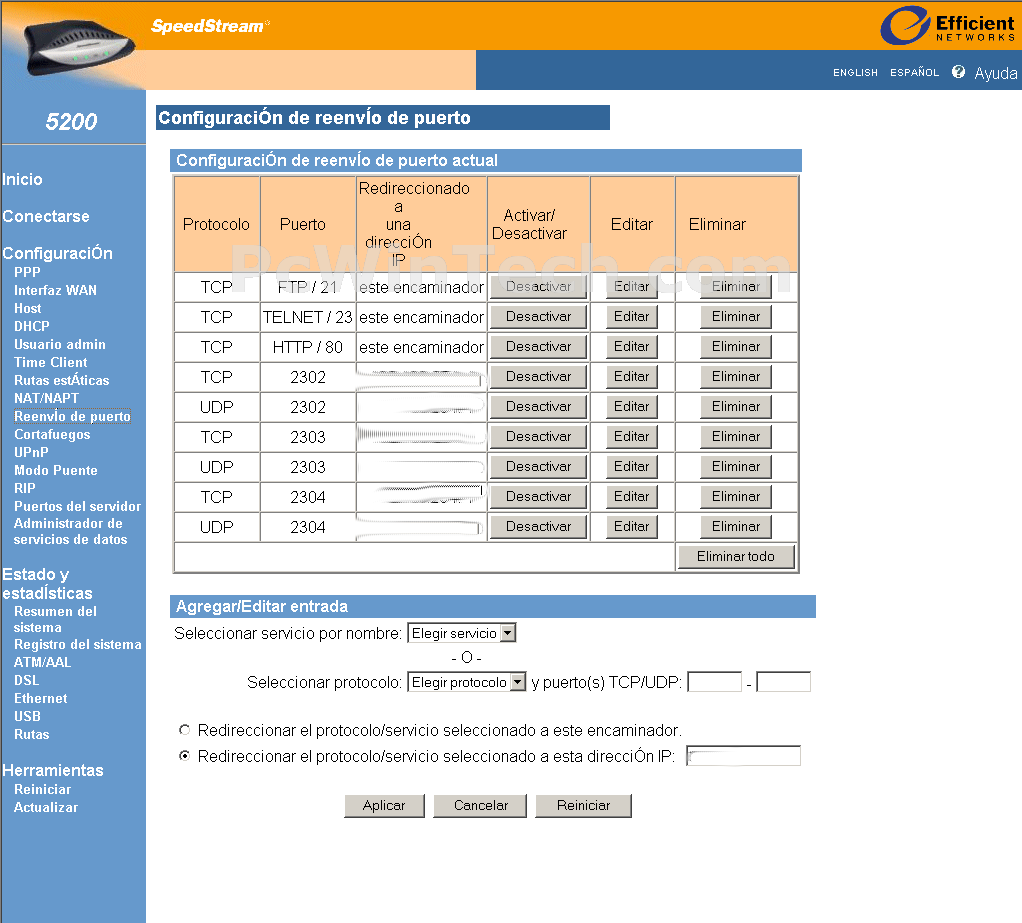Open the Elegir servicio dropdown
The width and height of the screenshot is (1022, 923).
[461, 633]
